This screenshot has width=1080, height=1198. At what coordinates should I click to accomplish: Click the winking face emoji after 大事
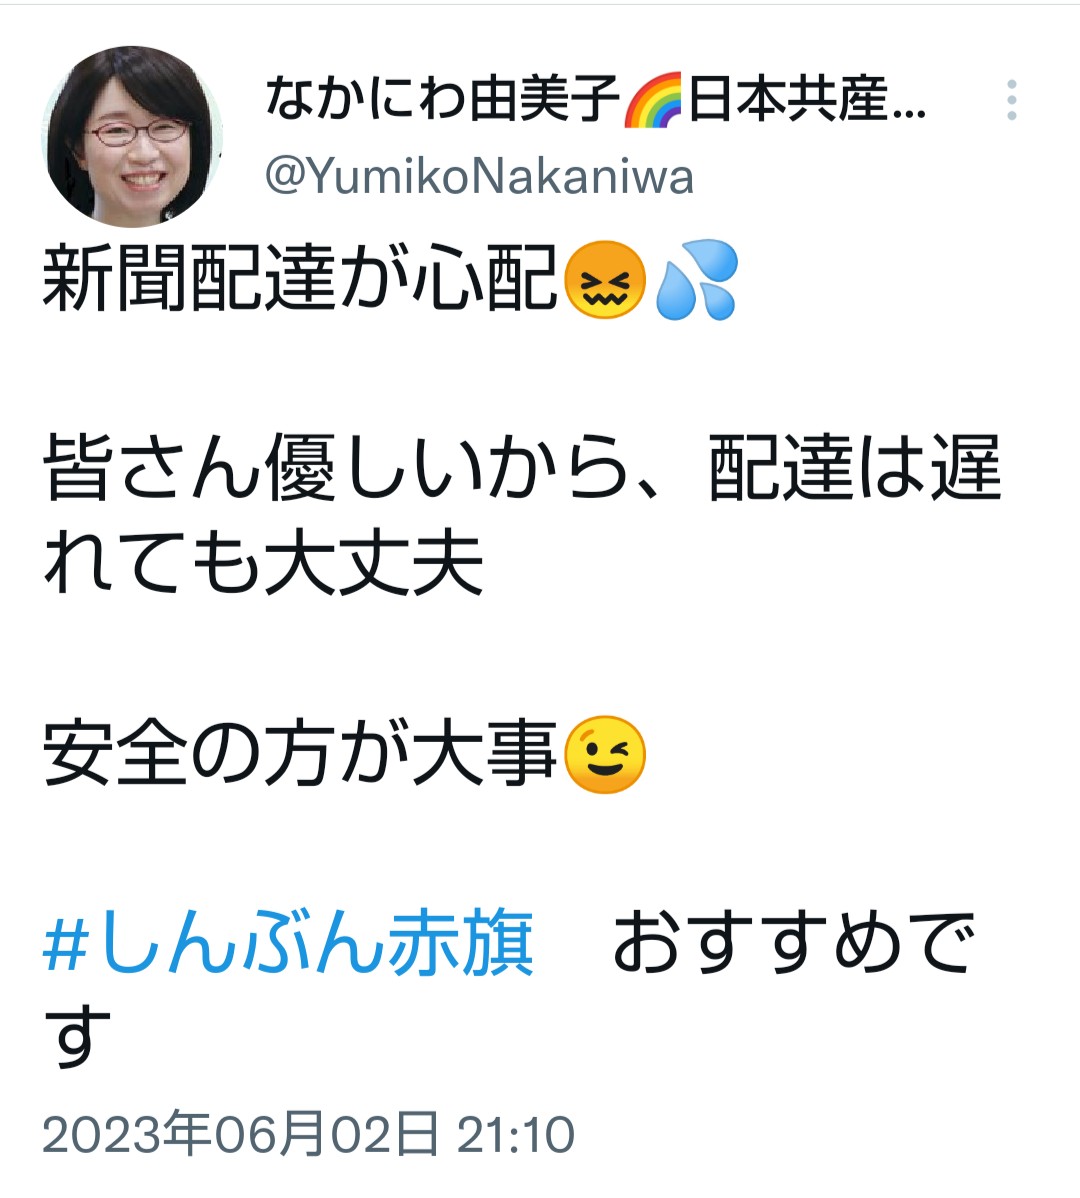[x=604, y=755]
